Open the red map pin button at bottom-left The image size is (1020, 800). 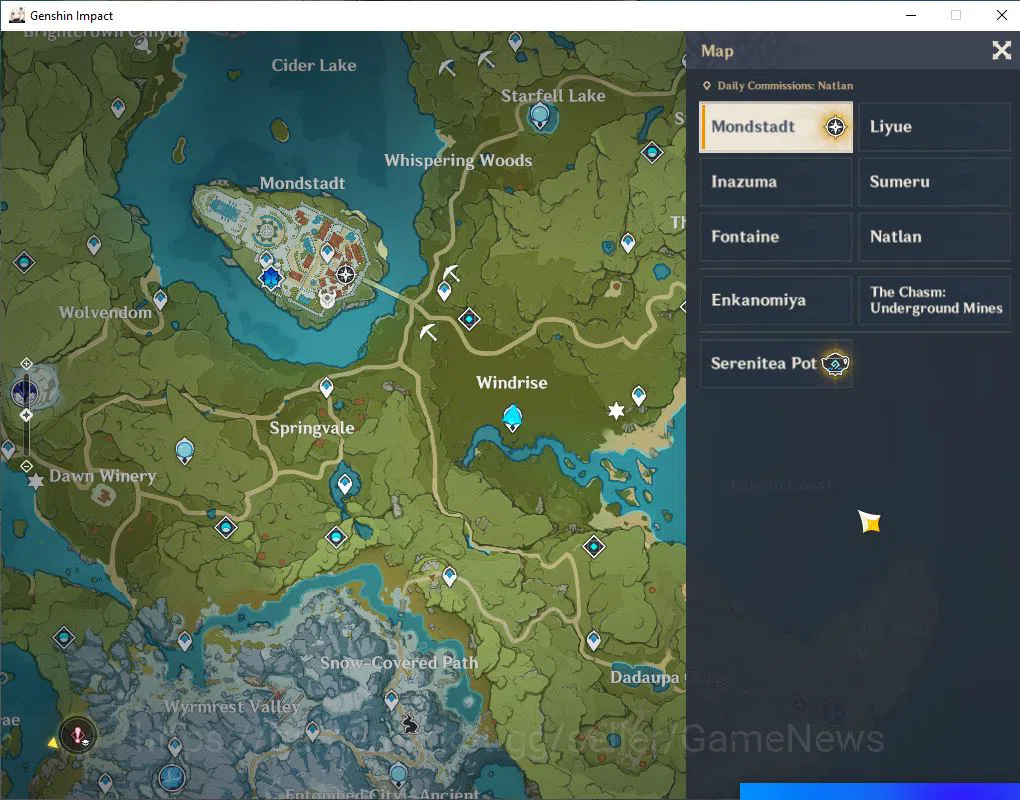(78, 736)
